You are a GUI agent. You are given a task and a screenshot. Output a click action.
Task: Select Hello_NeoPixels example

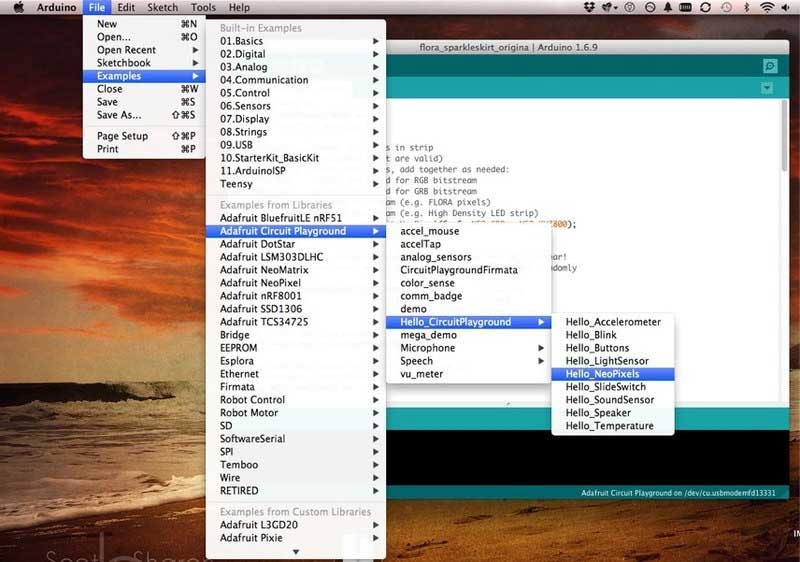602,374
